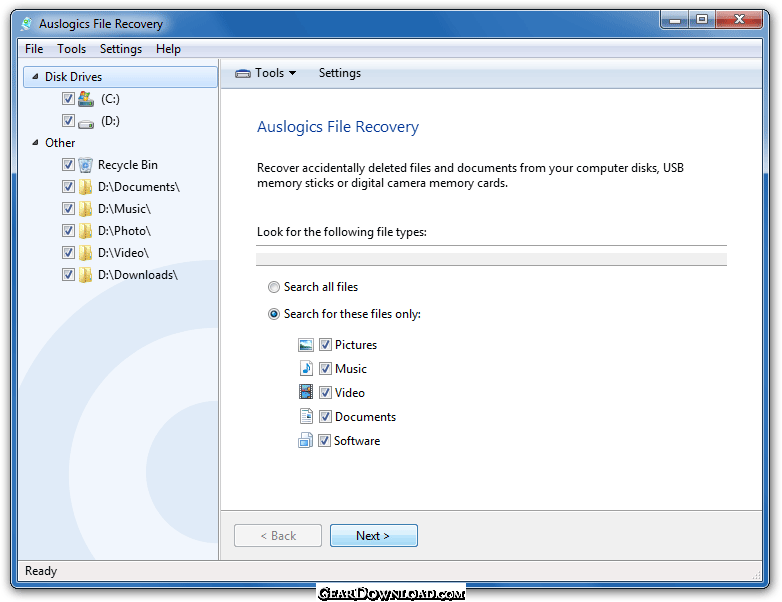Click the Software file type icon

305,440
